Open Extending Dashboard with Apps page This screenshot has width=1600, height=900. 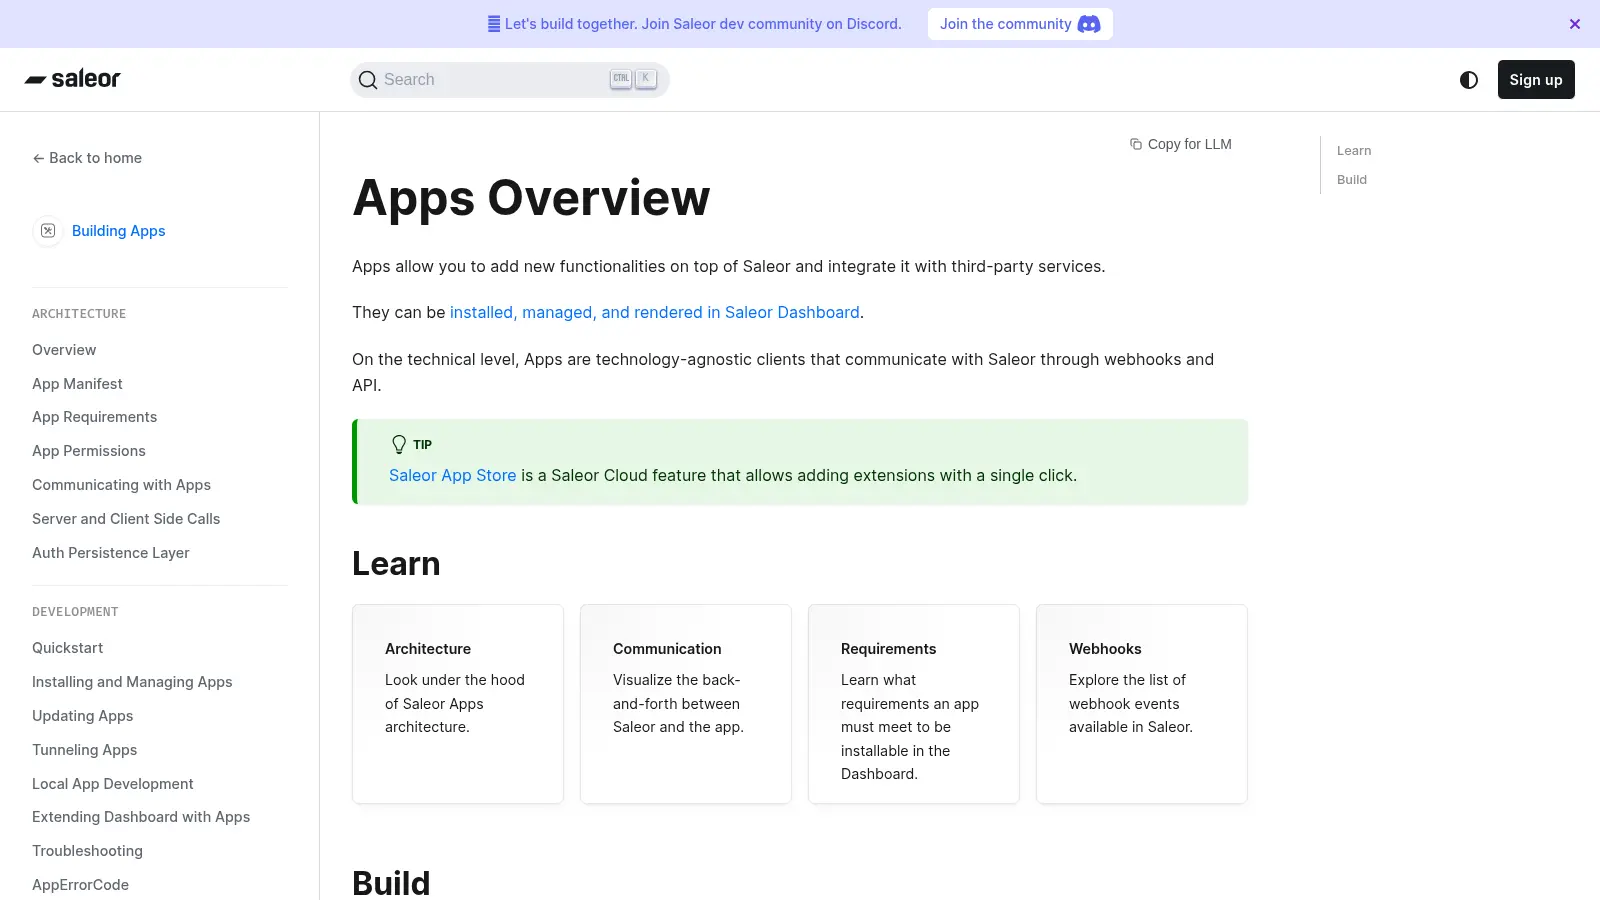click(141, 817)
